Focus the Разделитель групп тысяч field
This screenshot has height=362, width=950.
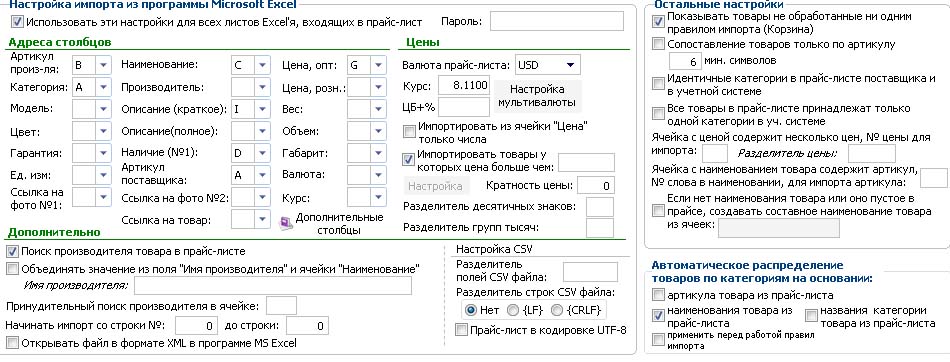click(600, 228)
